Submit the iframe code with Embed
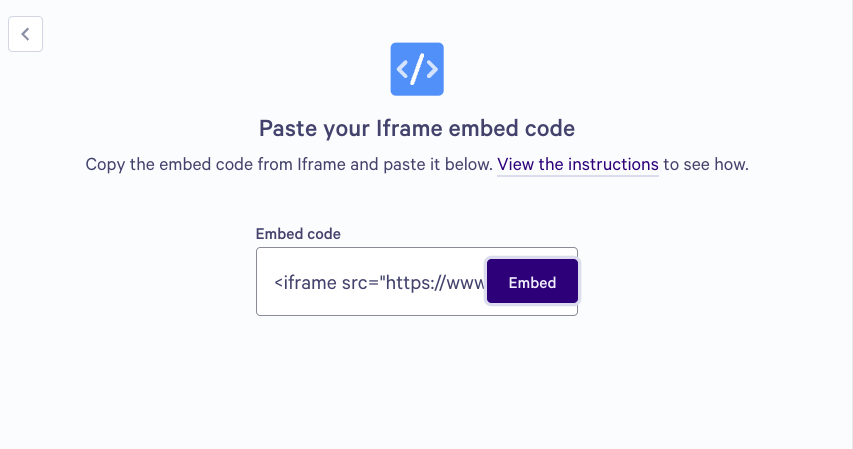This screenshot has height=449, width=853. (x=532, y=281)
